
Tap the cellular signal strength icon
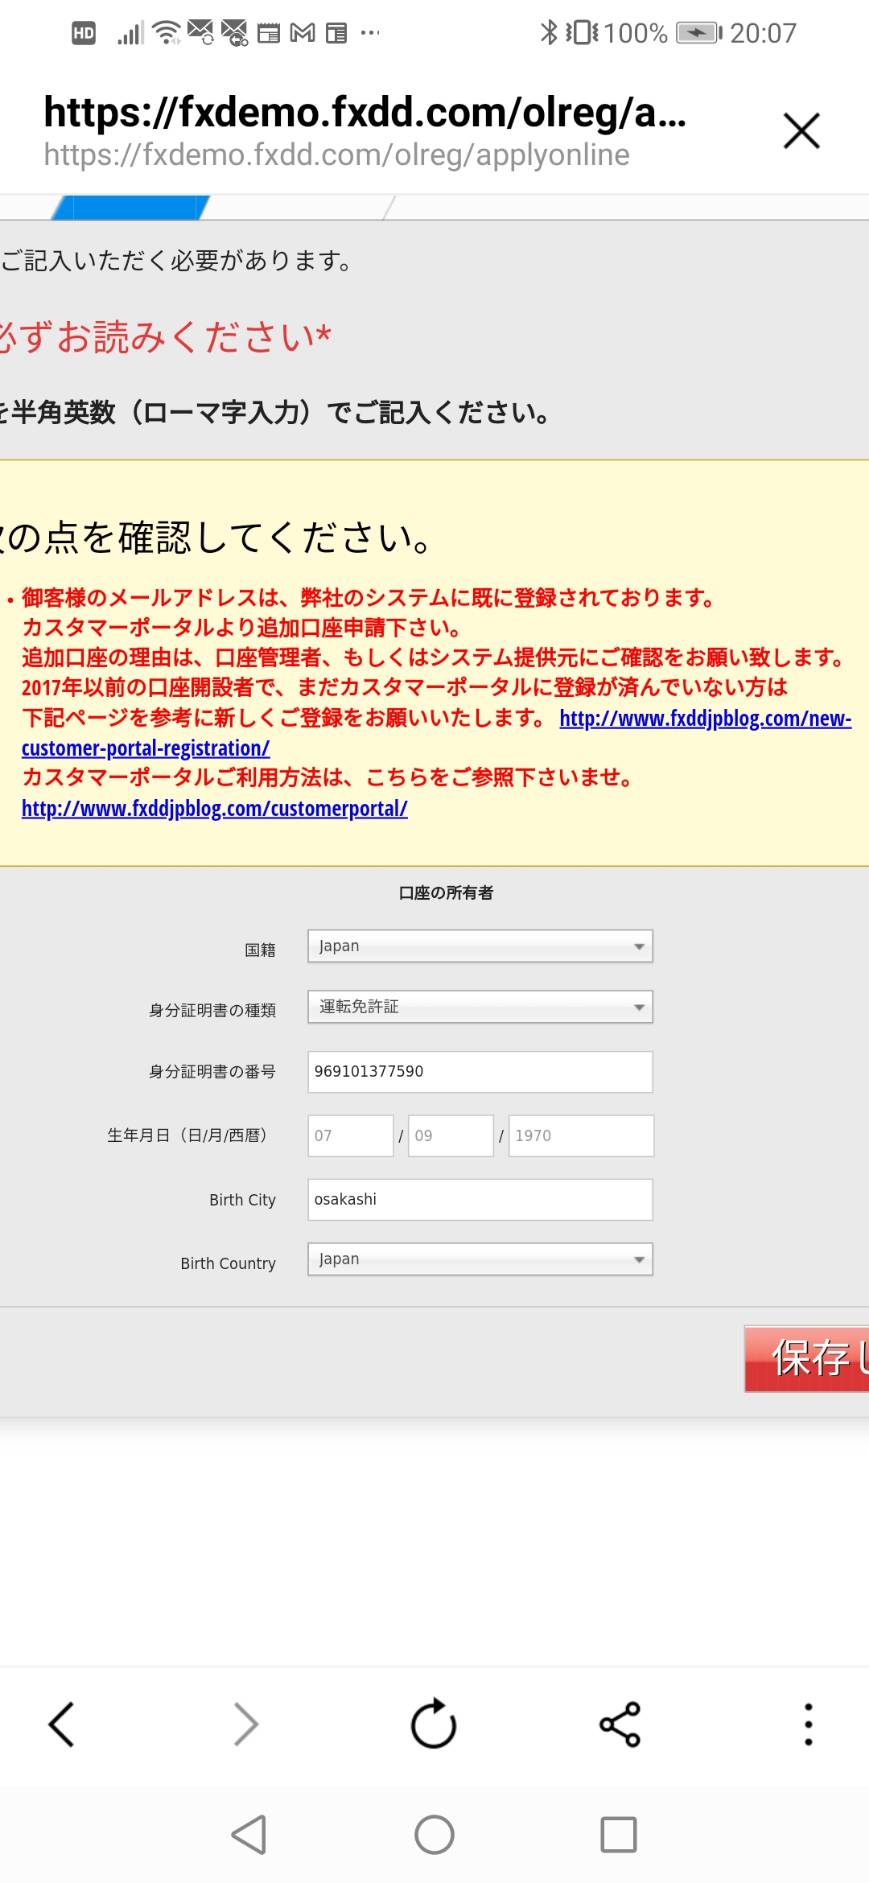(x=130, y=34)
